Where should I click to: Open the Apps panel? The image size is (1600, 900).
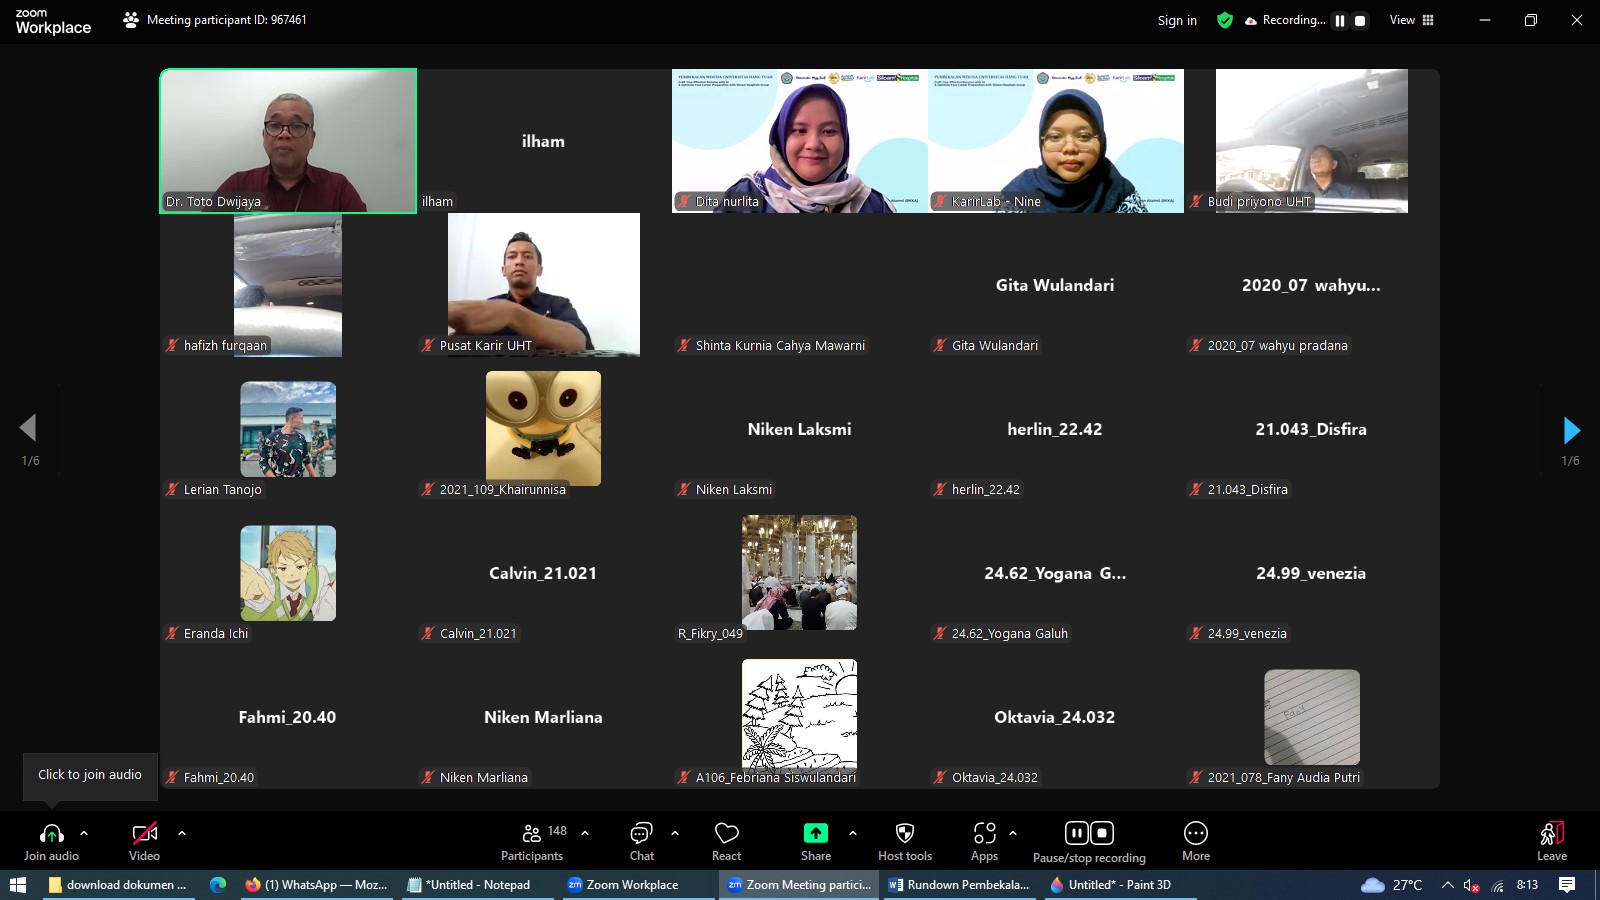984,834
